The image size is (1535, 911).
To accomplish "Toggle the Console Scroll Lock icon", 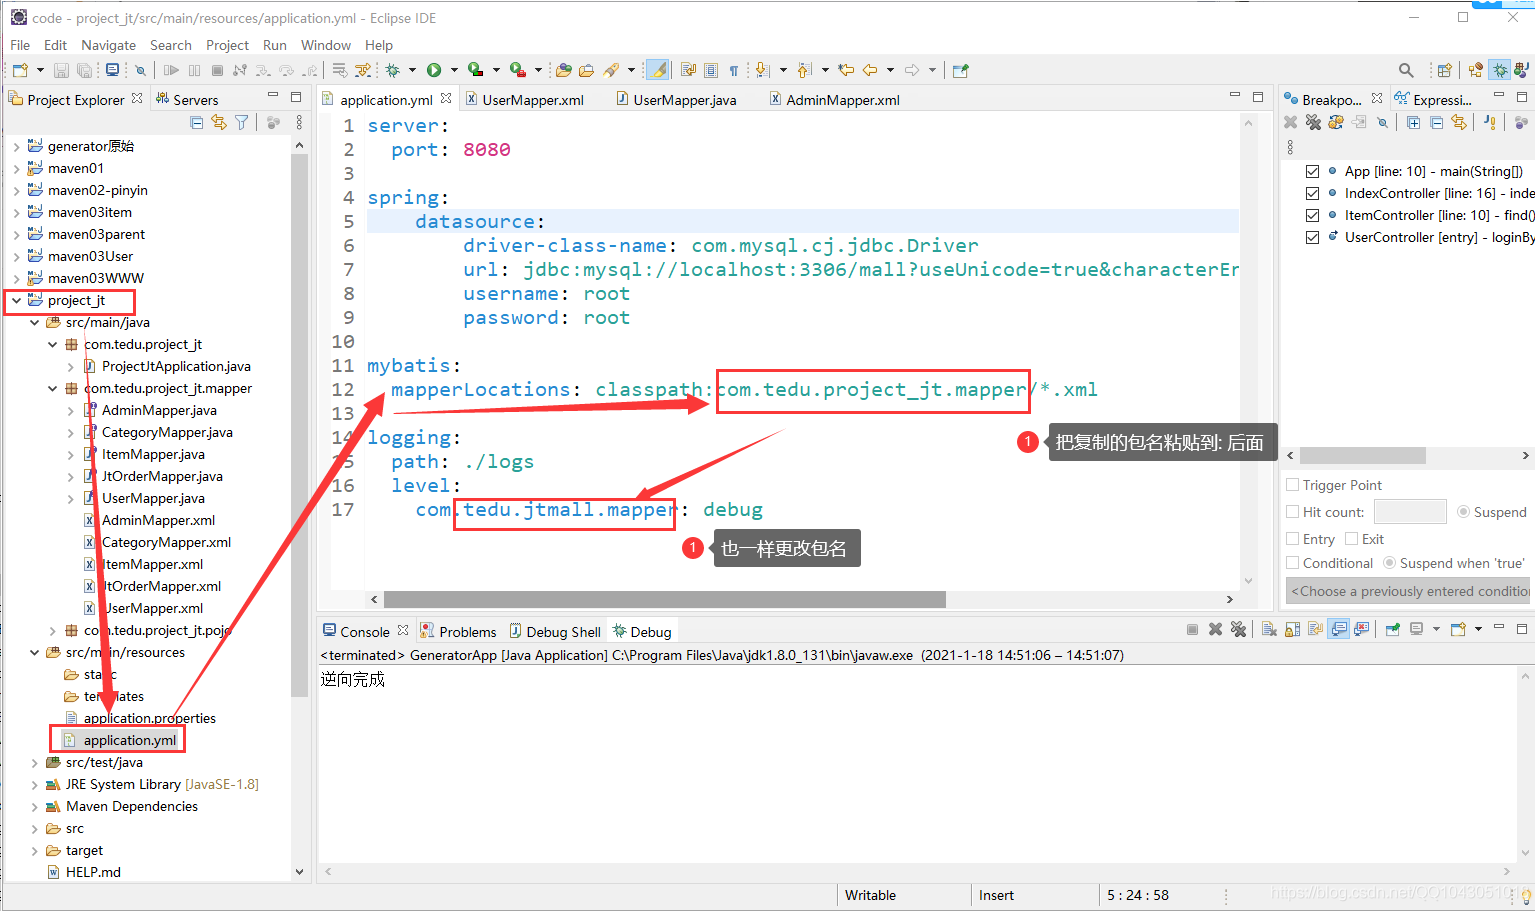I will [x=1293, y=629].
